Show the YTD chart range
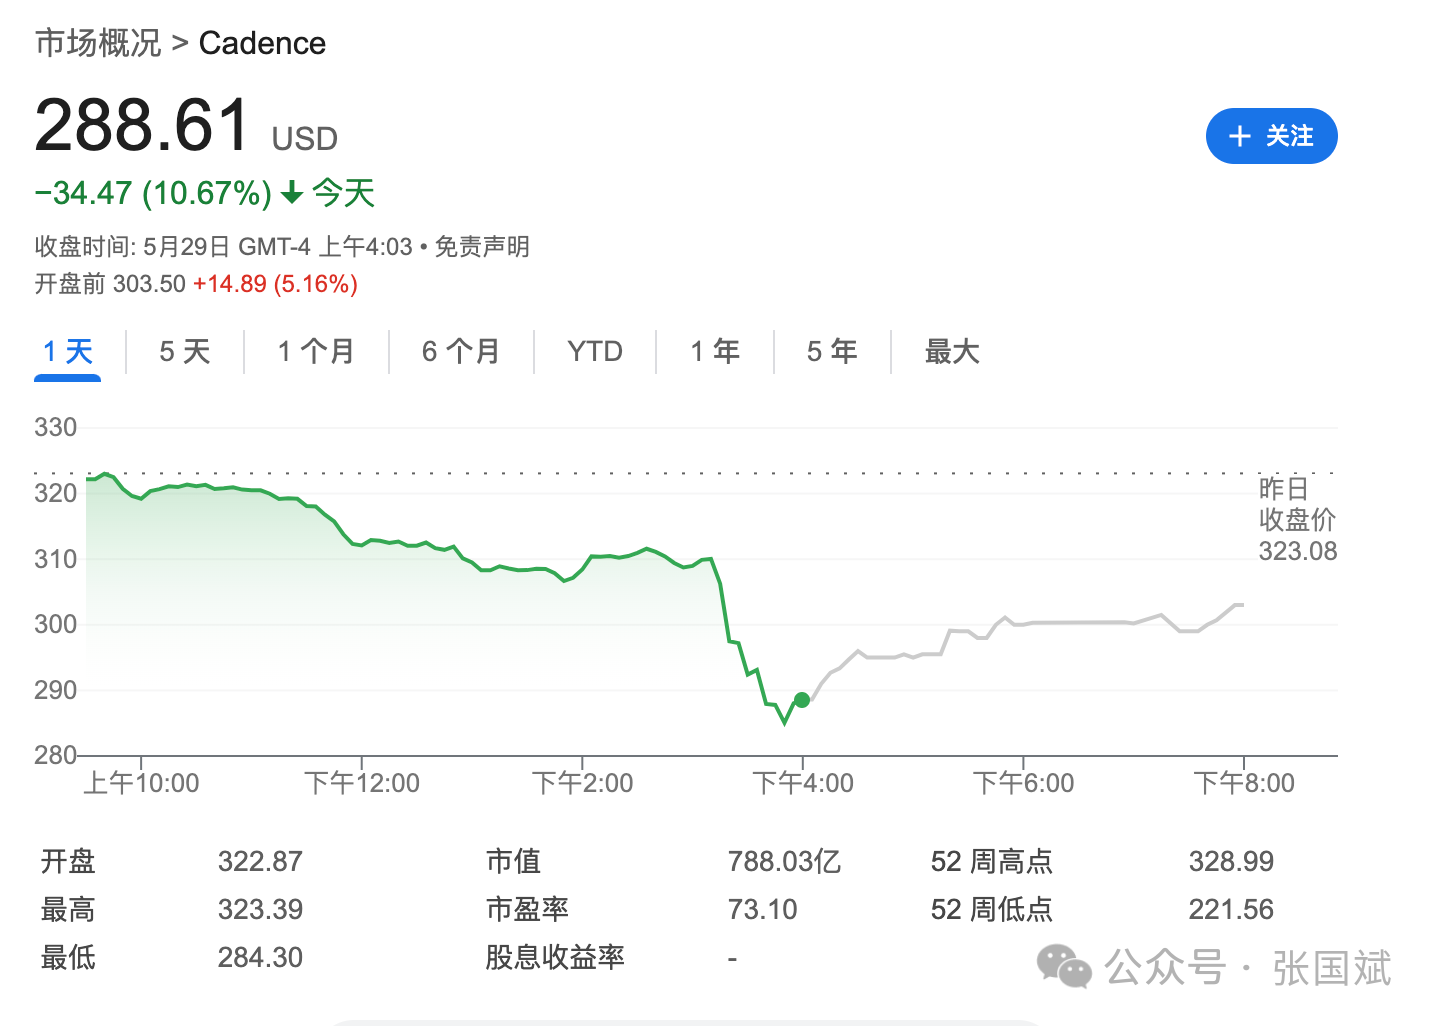Image resolution: width=1438 pixels, height=1026 pixels. tap(595, 352)
